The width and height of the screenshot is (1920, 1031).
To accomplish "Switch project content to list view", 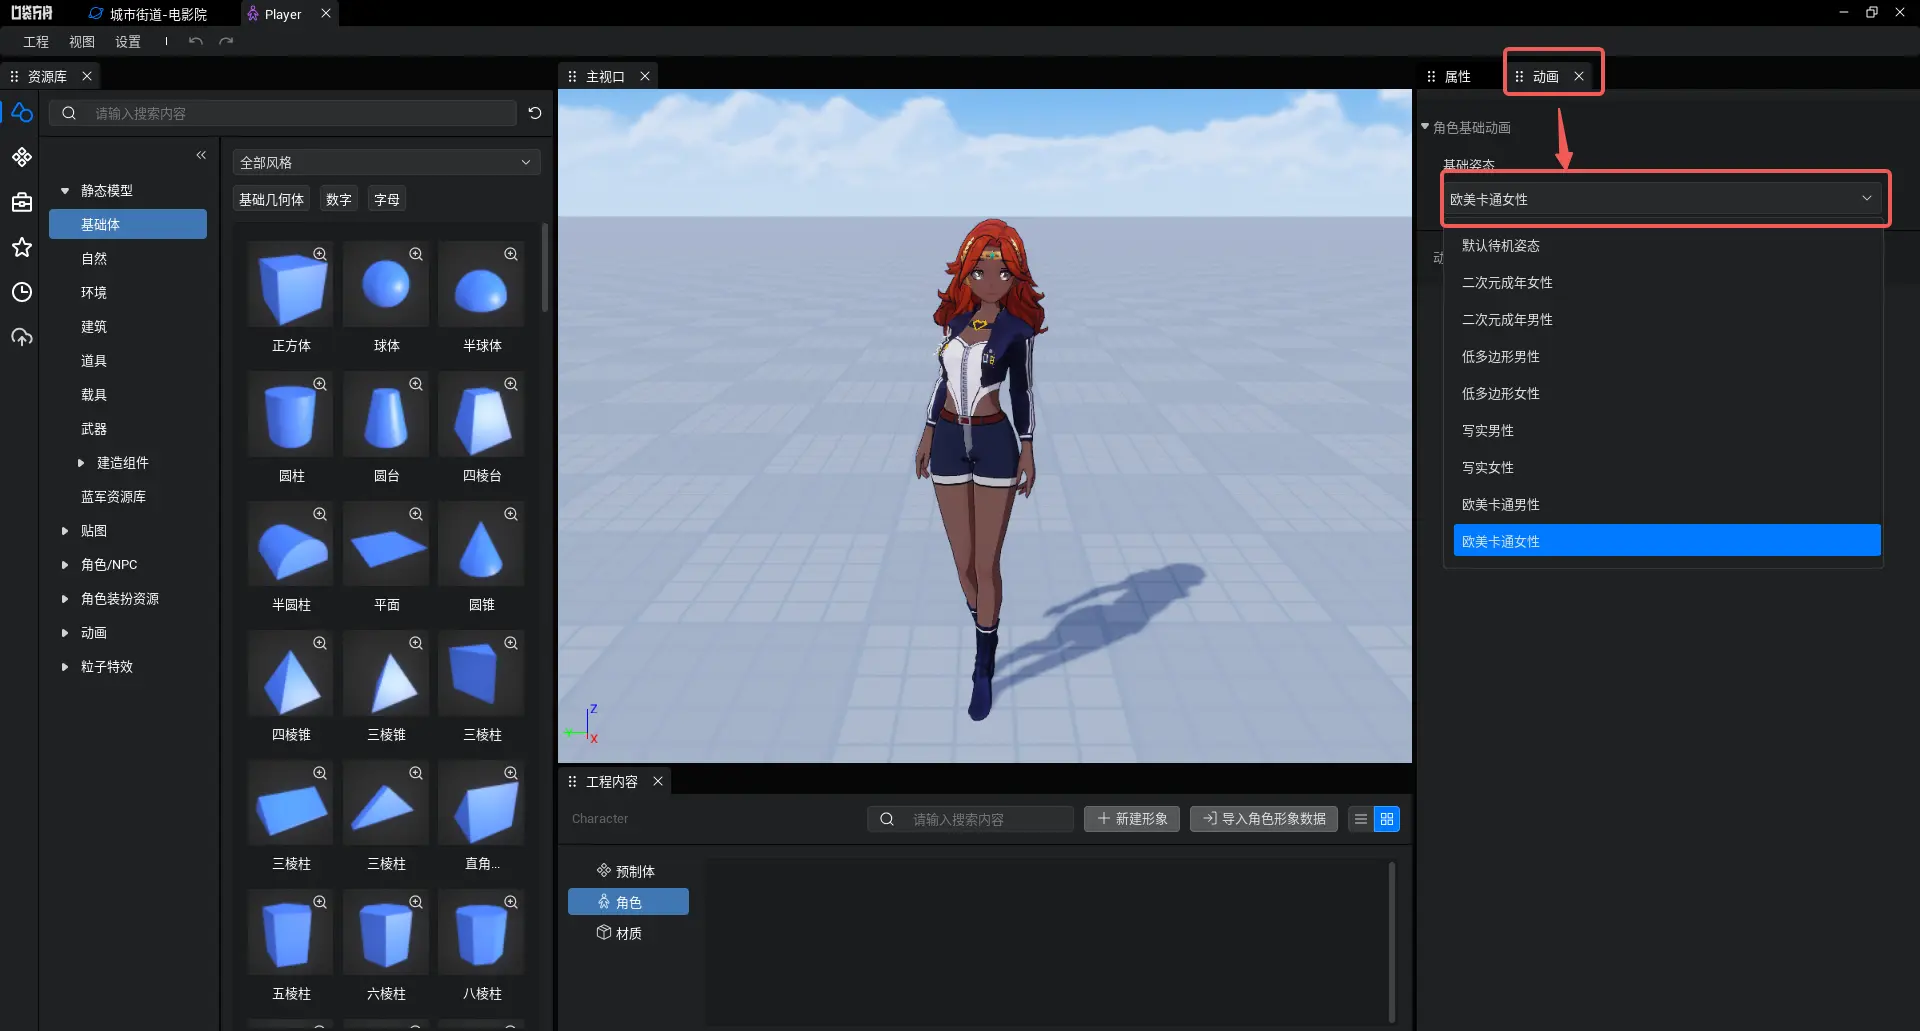I will pos(1361,819).
